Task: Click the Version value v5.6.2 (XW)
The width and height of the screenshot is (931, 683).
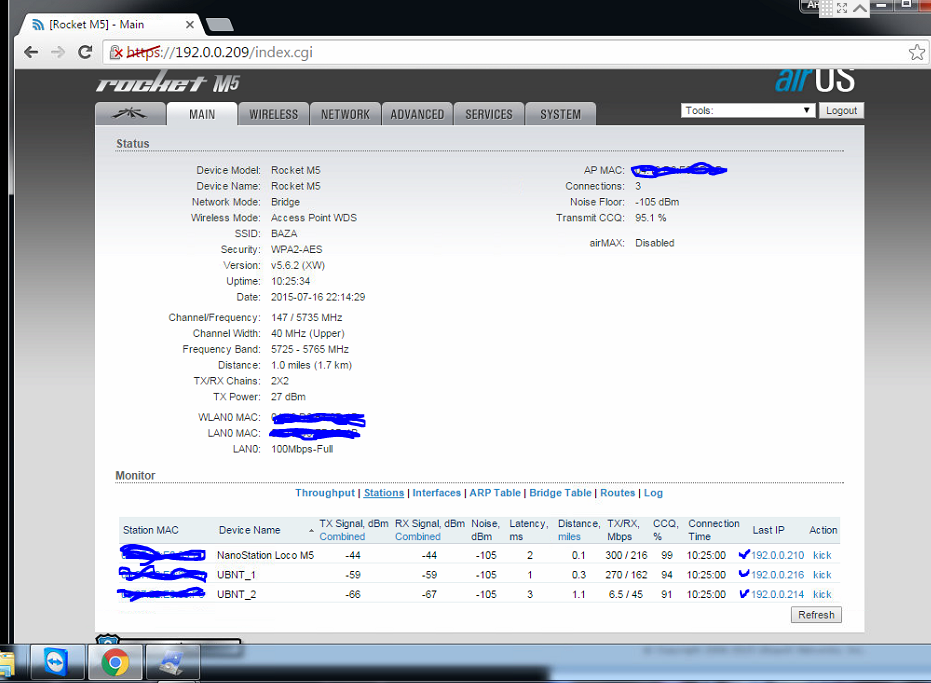Action: (298, 265)
